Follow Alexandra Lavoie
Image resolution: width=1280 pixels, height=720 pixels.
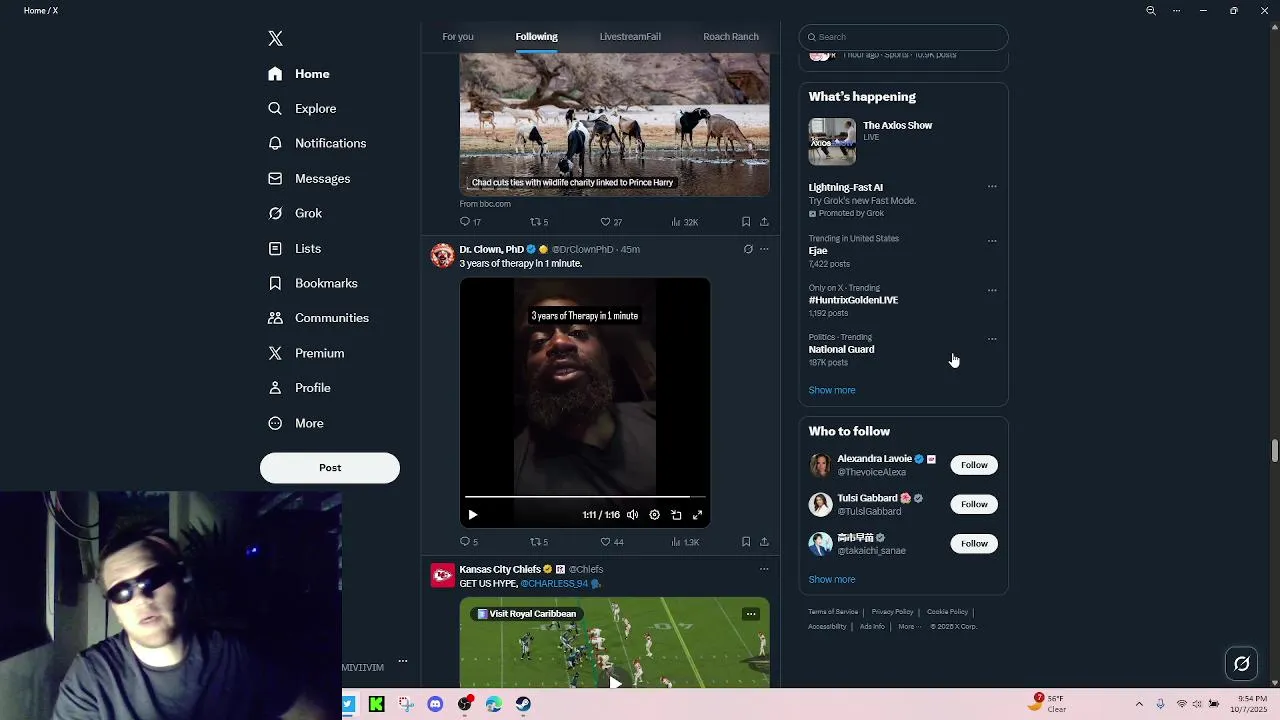coord(974,465)
